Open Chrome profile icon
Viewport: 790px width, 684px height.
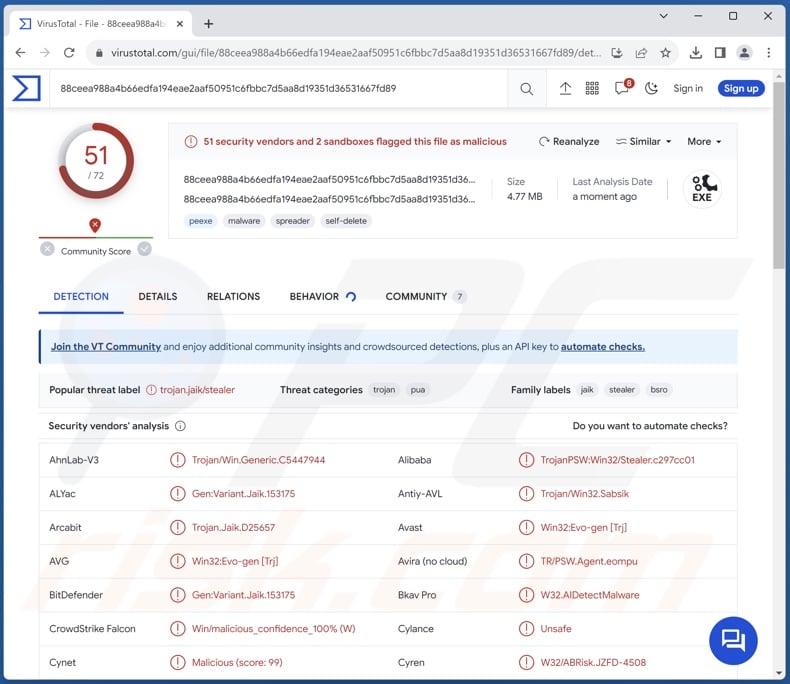coord(744,52)
